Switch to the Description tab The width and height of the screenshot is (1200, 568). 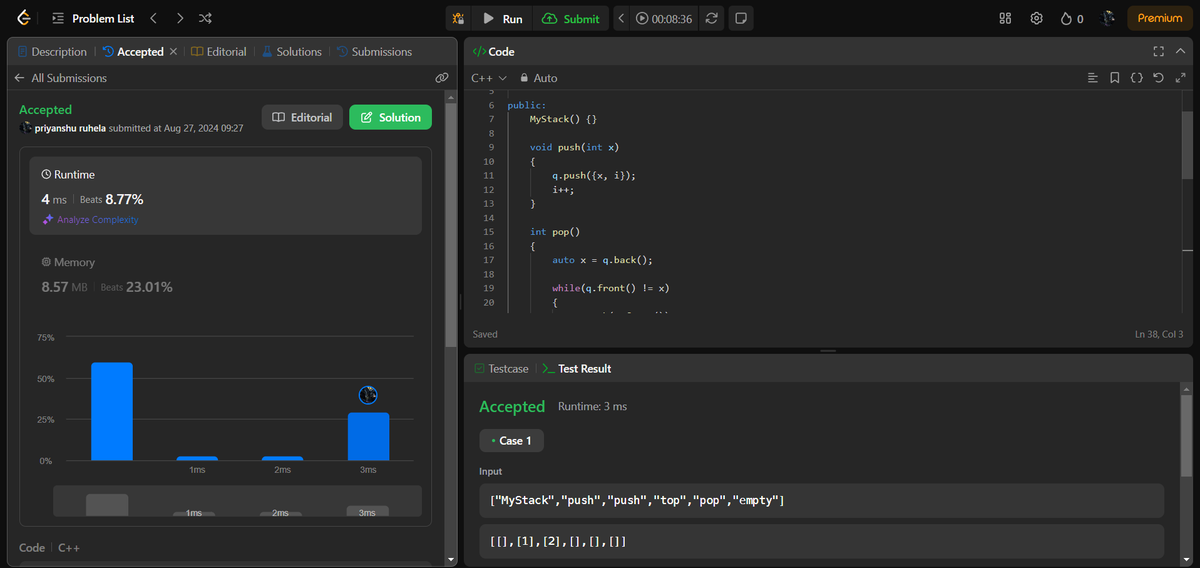[52, 52]
